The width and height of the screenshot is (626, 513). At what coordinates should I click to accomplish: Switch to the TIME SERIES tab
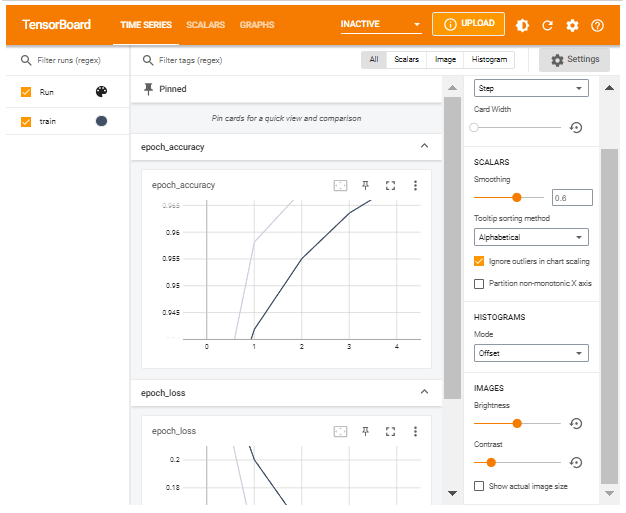point(146,25)
